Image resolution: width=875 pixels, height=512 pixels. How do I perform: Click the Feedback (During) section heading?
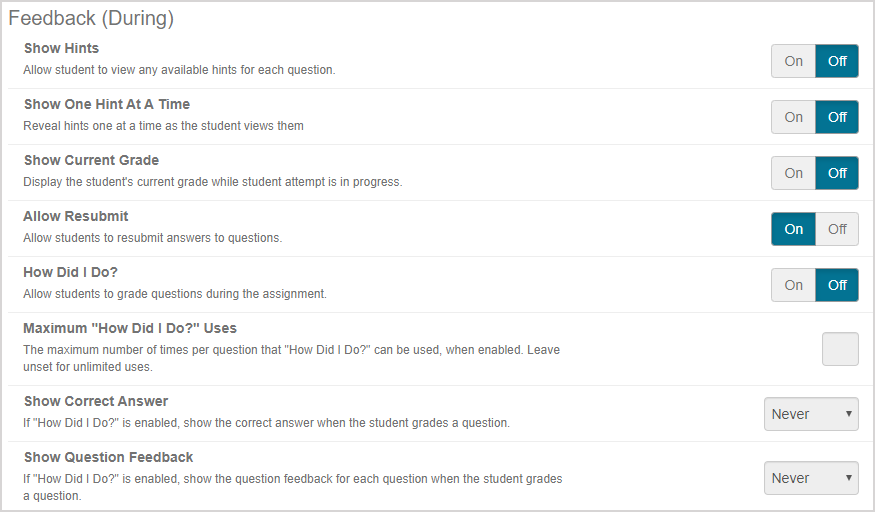(91, 18)
